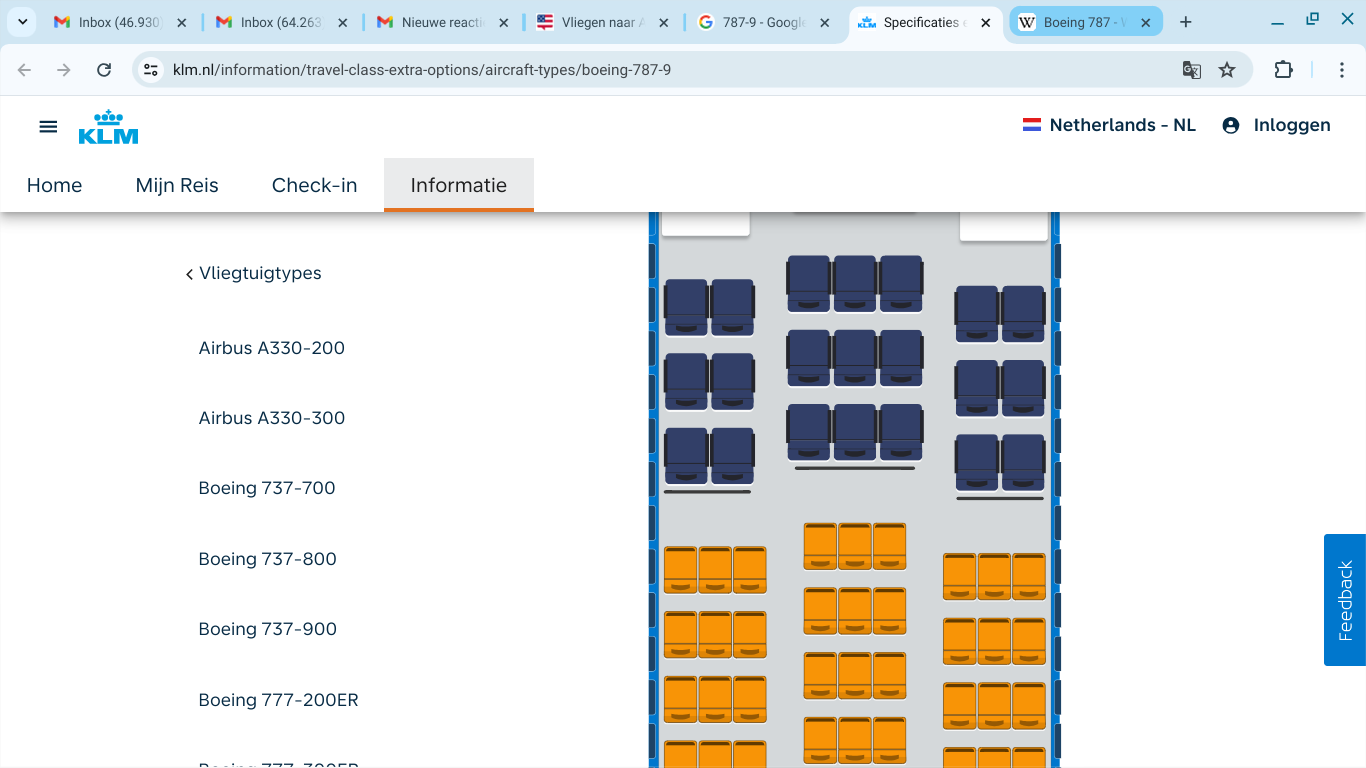Image resolution: width=1366 pixels, height=768 pixels.
Task: Open the Google Translate page icon
Action: pyautogui.click(x=1191, y=70)
